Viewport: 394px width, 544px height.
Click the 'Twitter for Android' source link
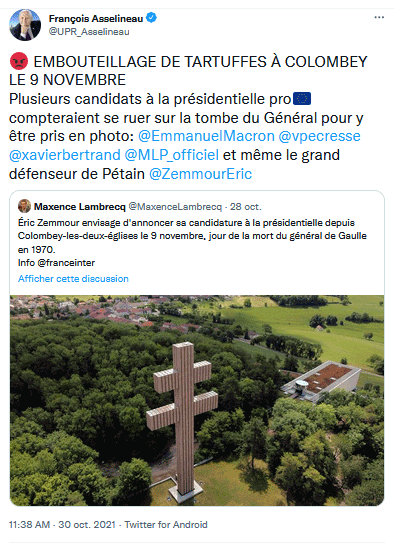pos(166,525)
